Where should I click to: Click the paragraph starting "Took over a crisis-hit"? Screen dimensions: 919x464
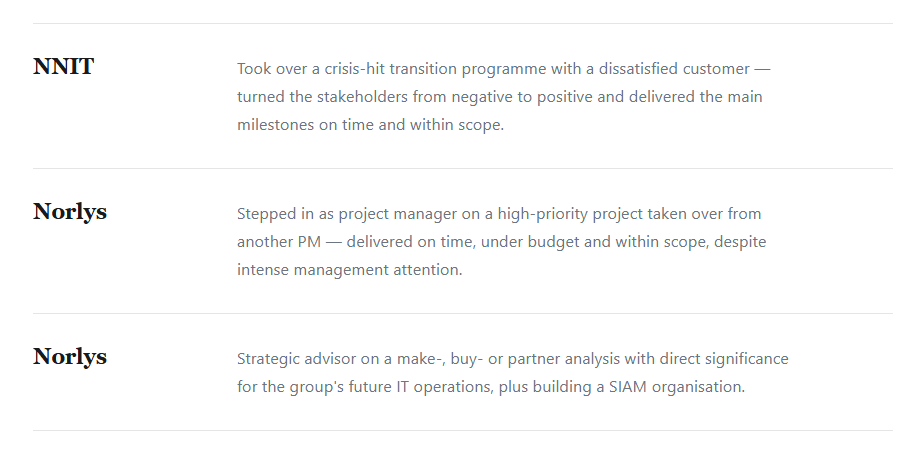coord(503,97)
